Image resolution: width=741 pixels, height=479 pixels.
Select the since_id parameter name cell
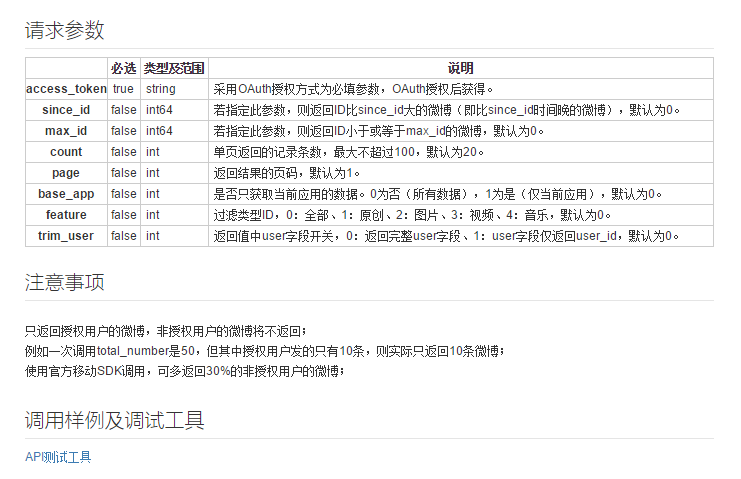[x=66, y=110]
